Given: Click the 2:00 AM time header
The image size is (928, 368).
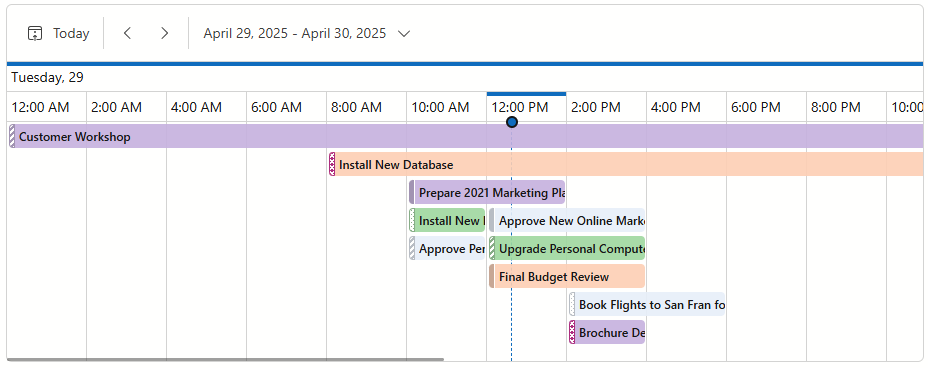Looking at the screenshot, I should (127, 107).
